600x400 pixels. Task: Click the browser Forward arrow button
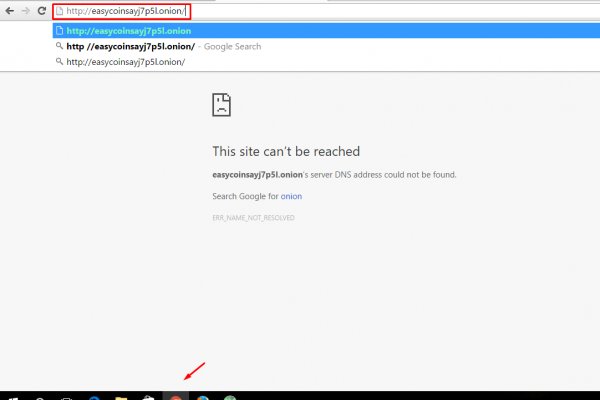[x=24, y=11]
